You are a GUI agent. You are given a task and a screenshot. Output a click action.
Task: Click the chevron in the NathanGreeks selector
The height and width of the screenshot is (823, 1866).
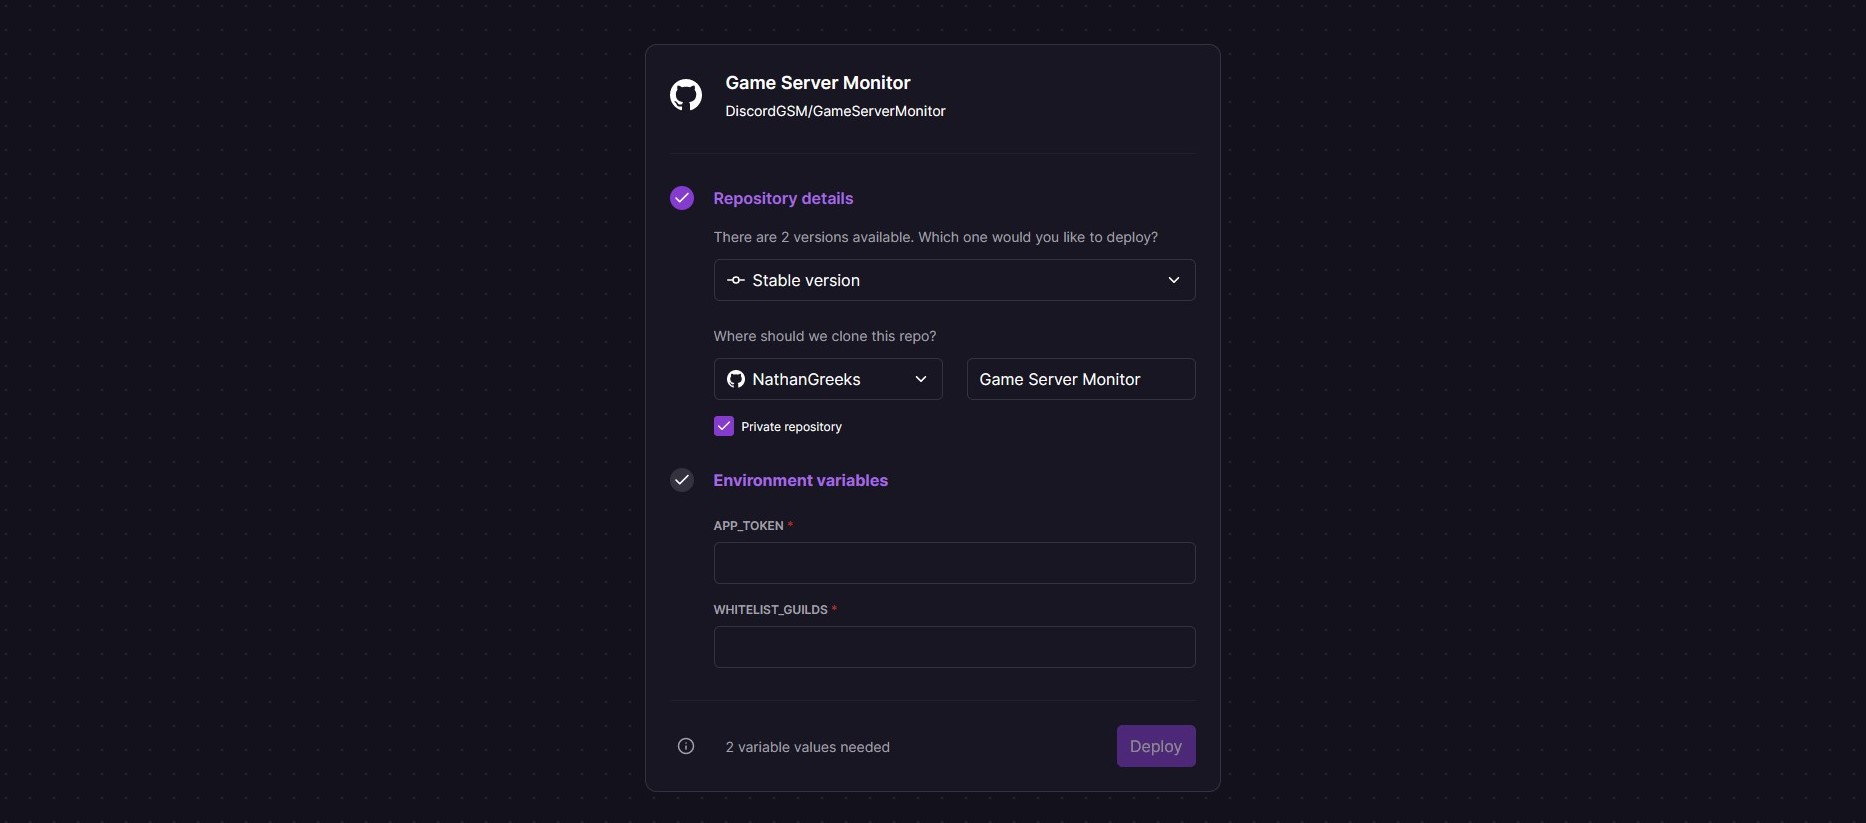[x=921, y=379]
